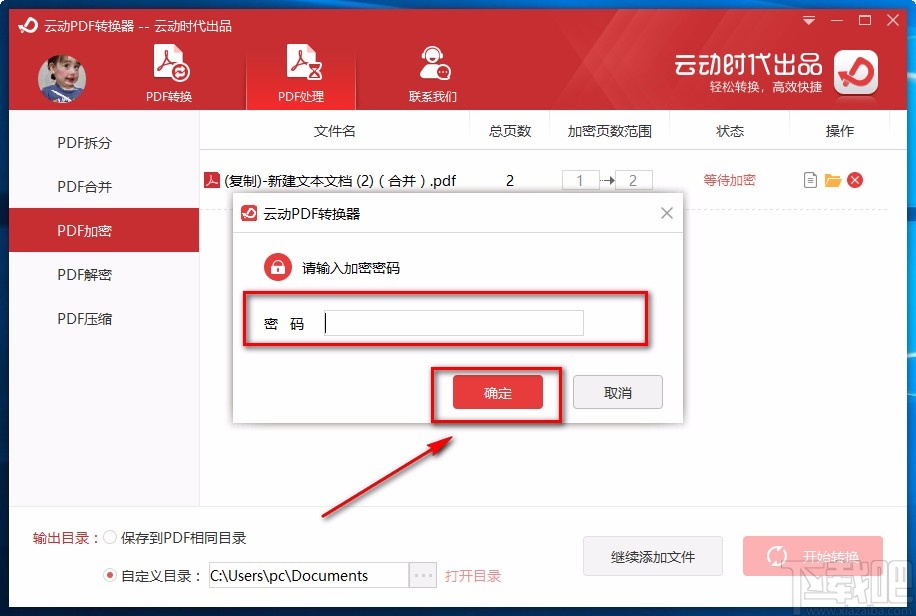Click the yellow folder icon to locate file
The height and width of the screenshot is (616, 916).
click(x=835, y=180)
